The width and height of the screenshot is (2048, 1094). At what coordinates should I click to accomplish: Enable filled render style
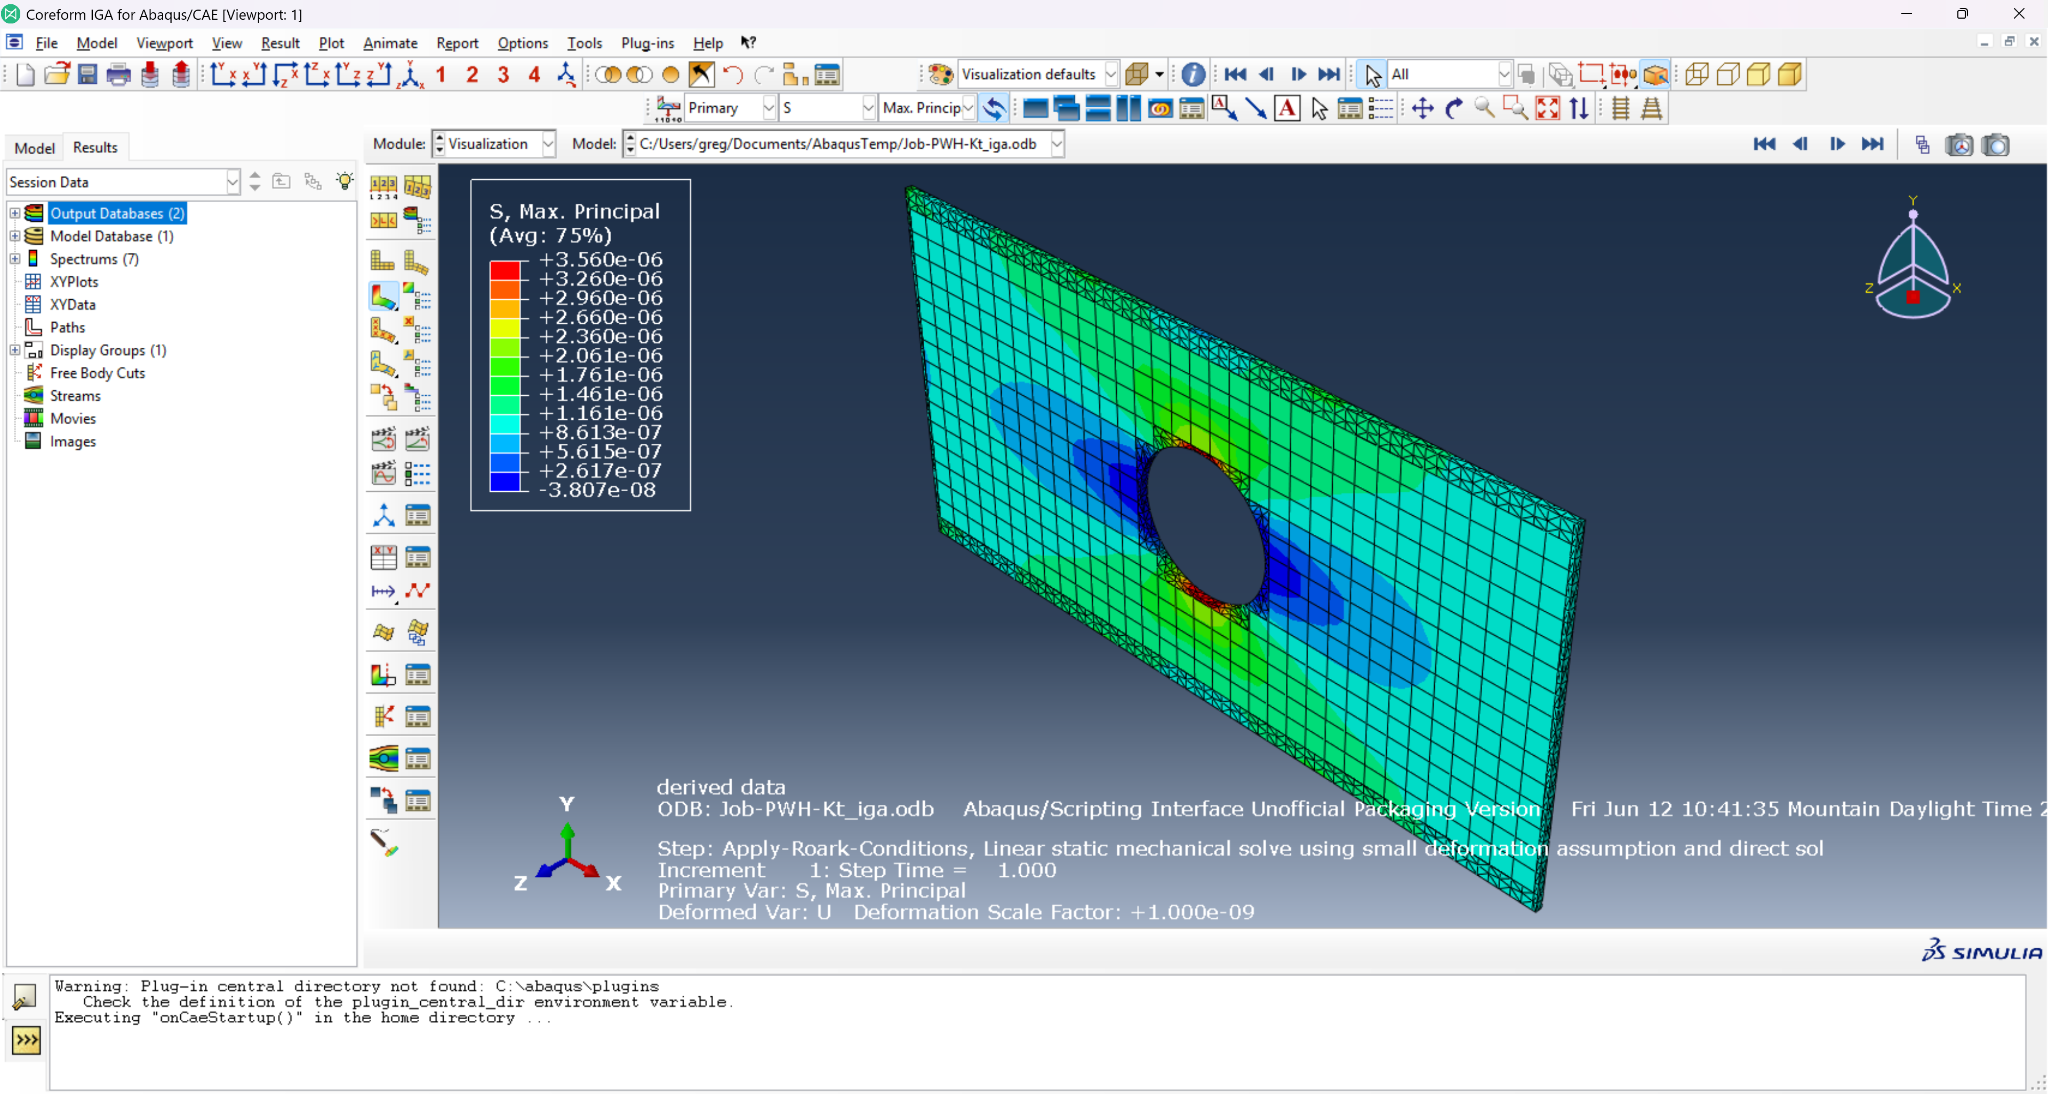click(x=1758, y=74)
